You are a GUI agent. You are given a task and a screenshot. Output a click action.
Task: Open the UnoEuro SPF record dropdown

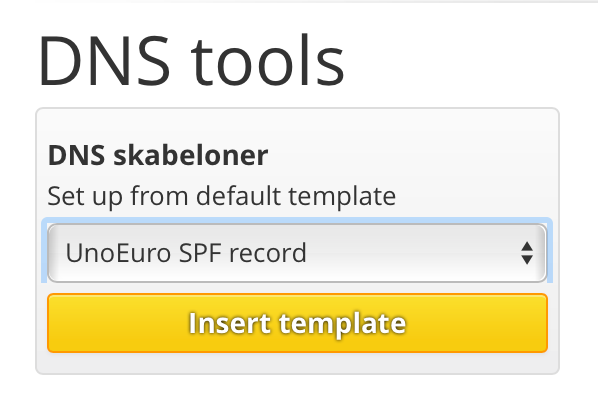pos(297,253)
